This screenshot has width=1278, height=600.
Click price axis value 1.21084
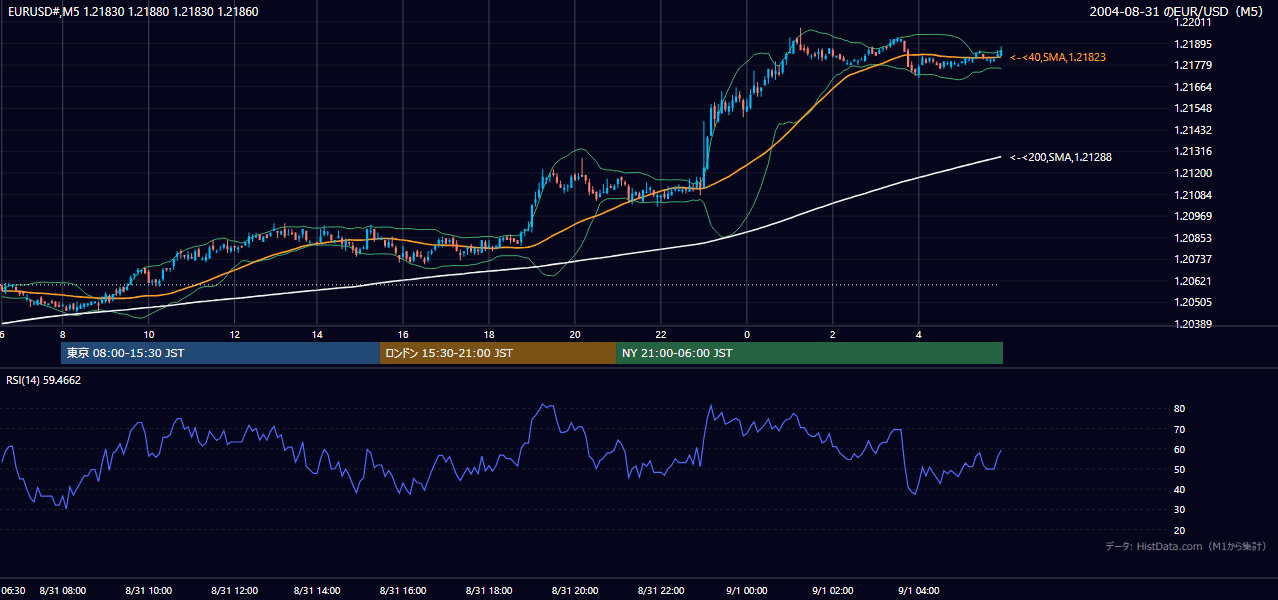click(1192, 194)
